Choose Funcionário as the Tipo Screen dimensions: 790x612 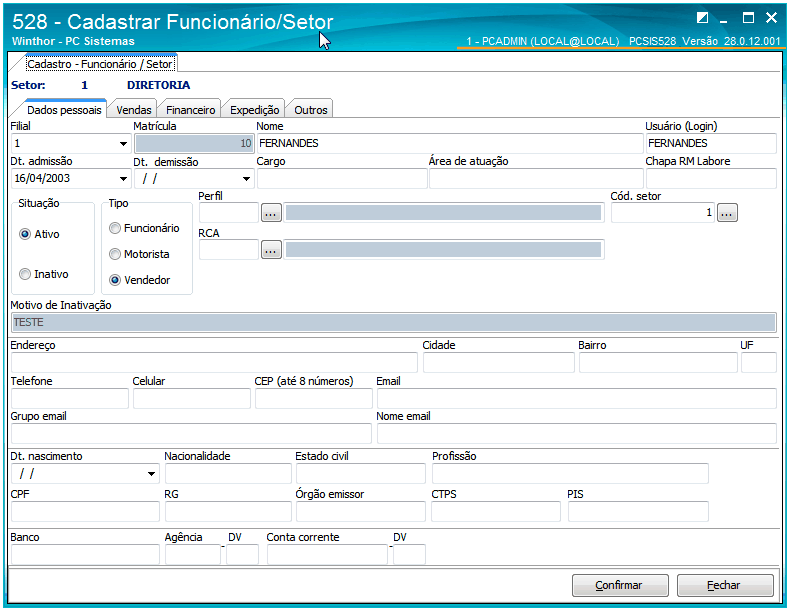pos(115,228)
